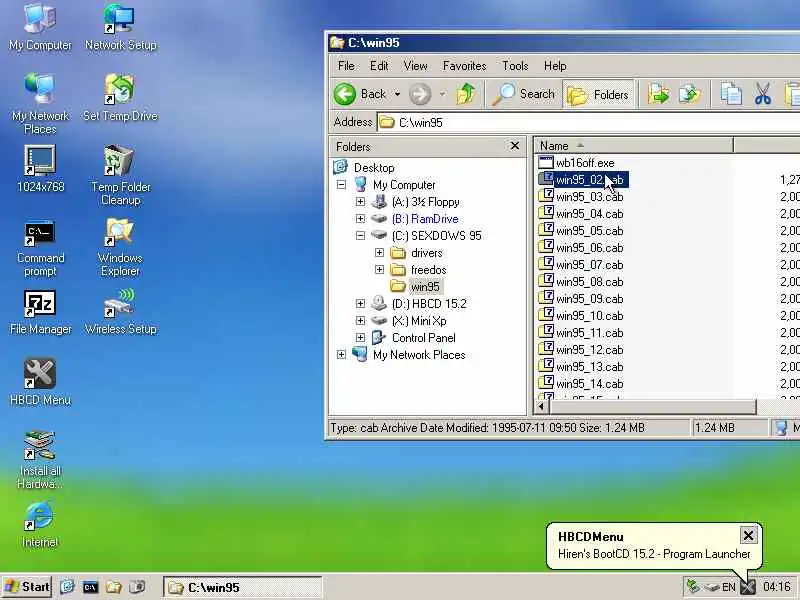Expand the Control Panel tree node

pyautogui.click(x=360, y=337)
